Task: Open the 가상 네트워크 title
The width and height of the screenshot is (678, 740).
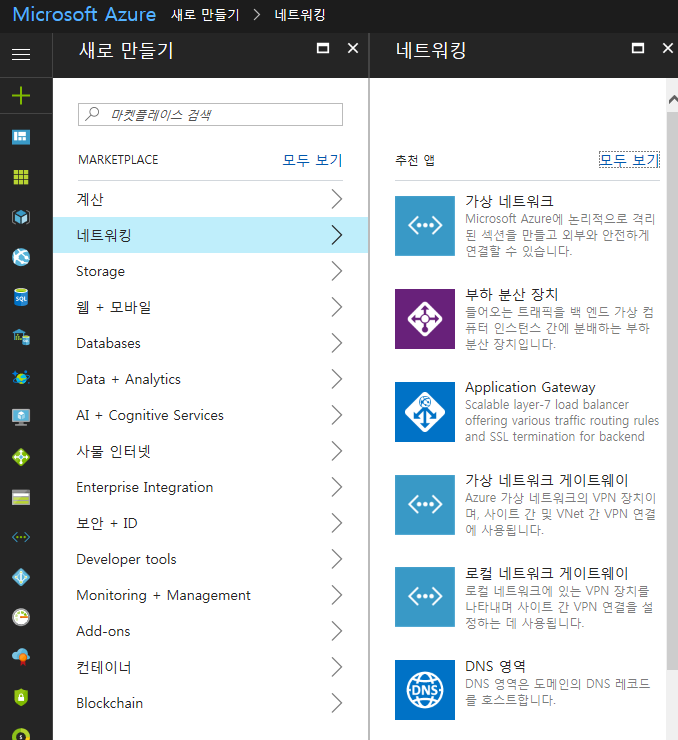Action: pyautogui.click(x=509, y=202)
